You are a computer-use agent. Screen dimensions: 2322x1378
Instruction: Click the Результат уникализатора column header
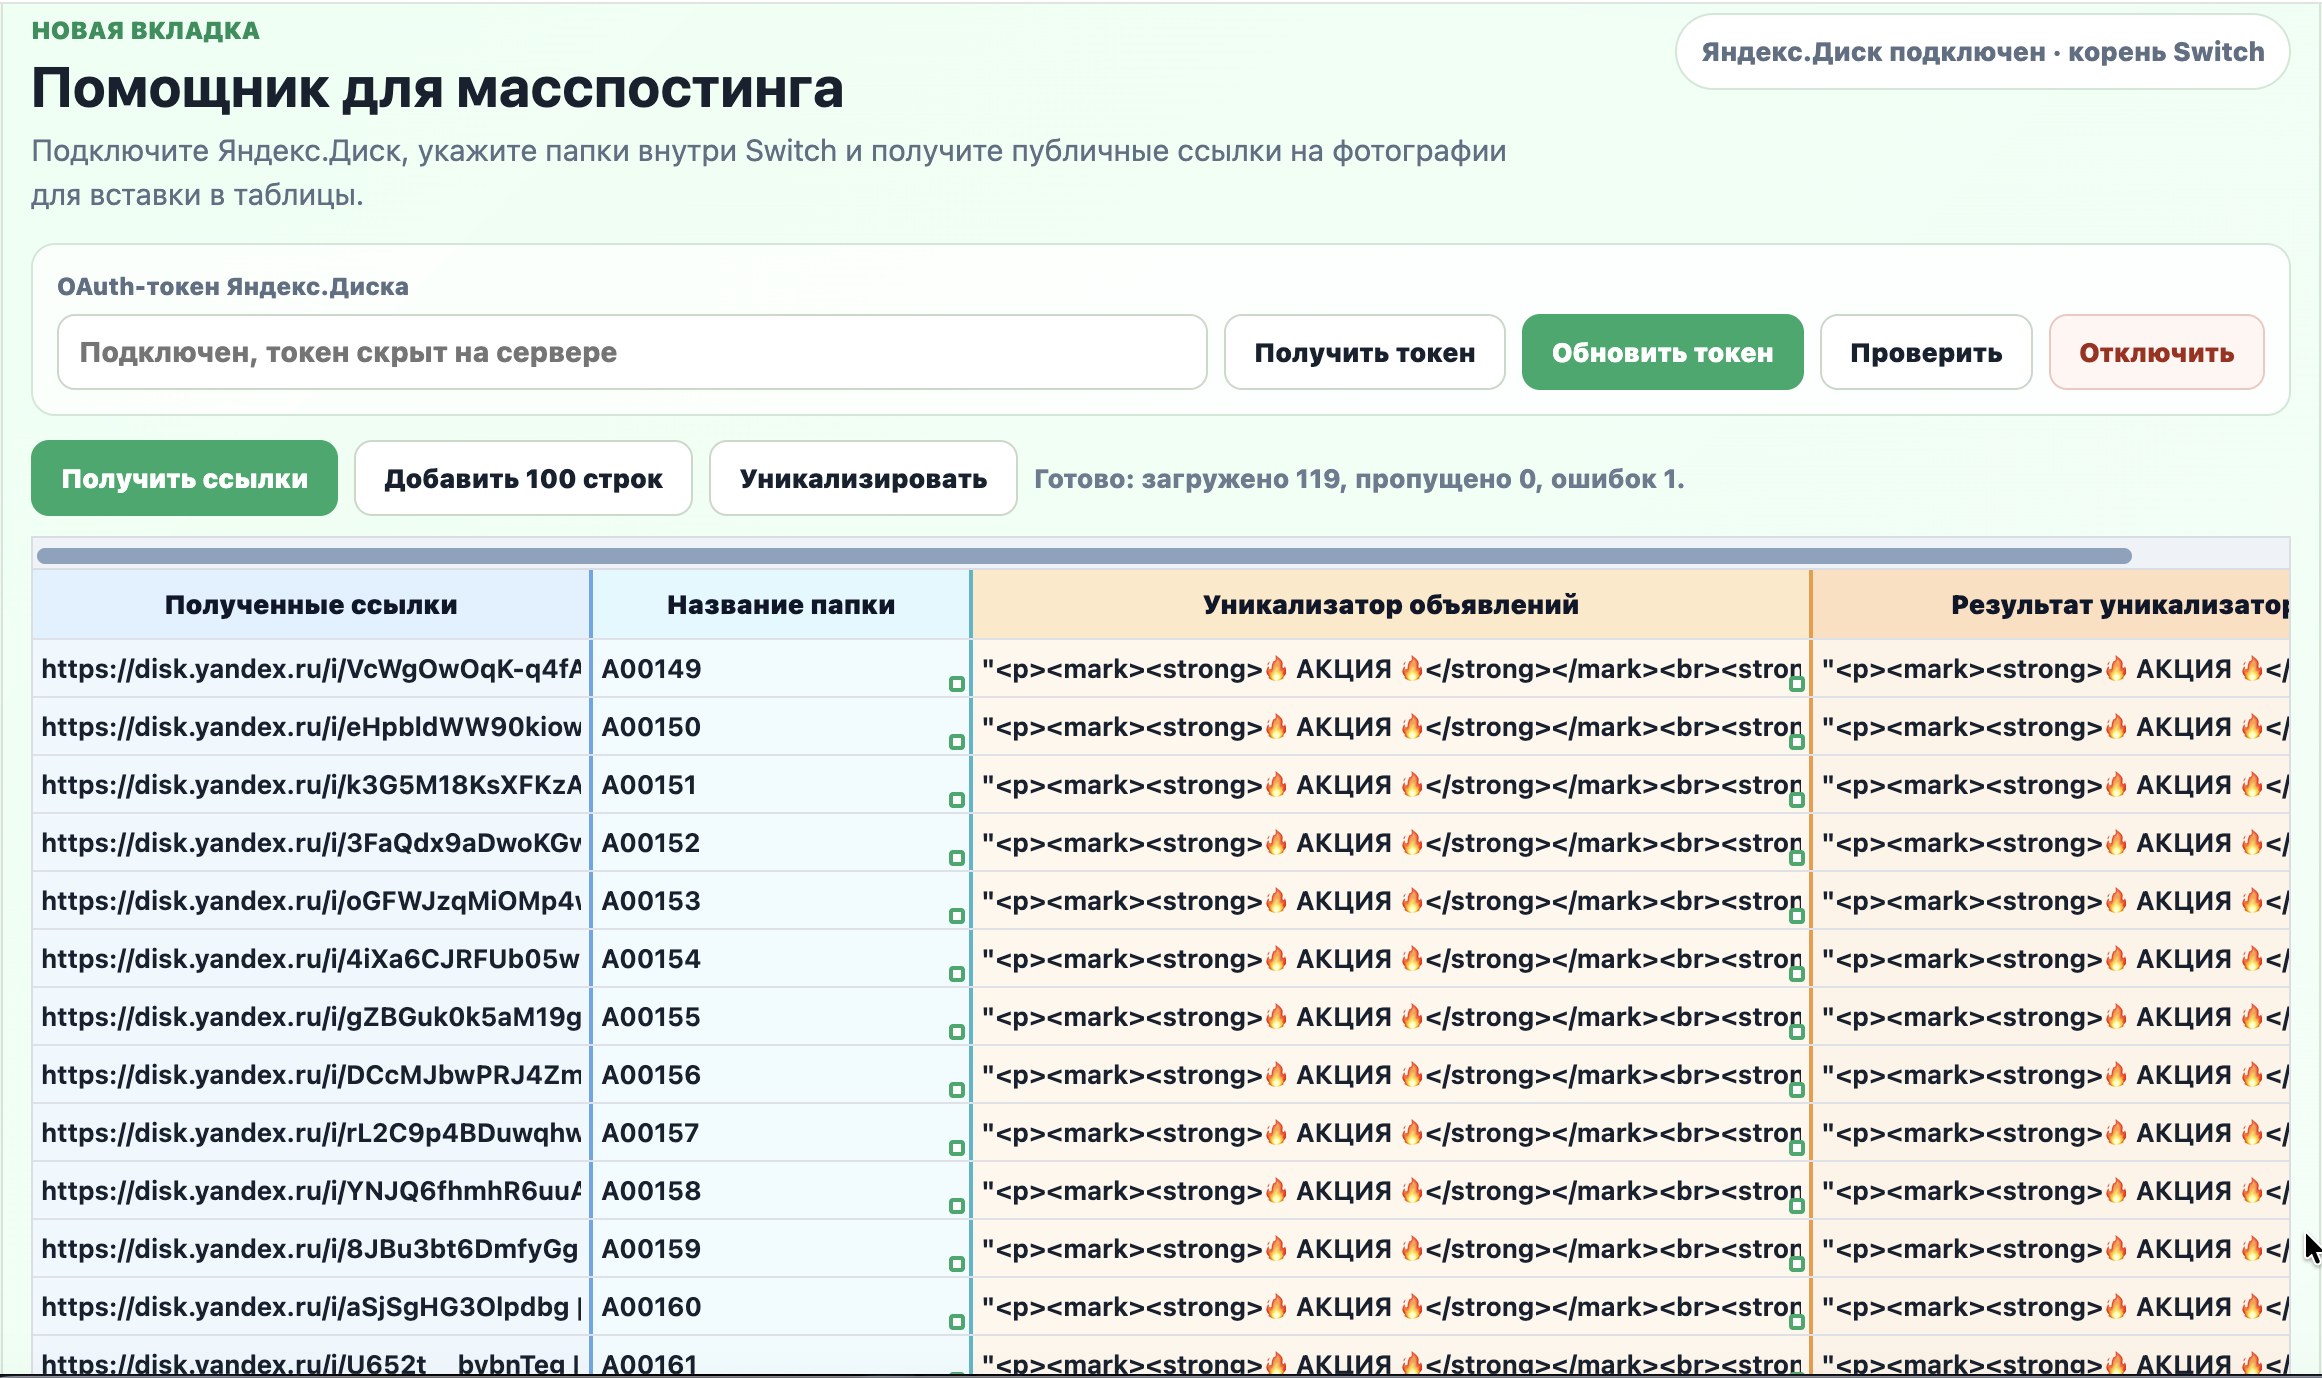tap(2051, 604)
